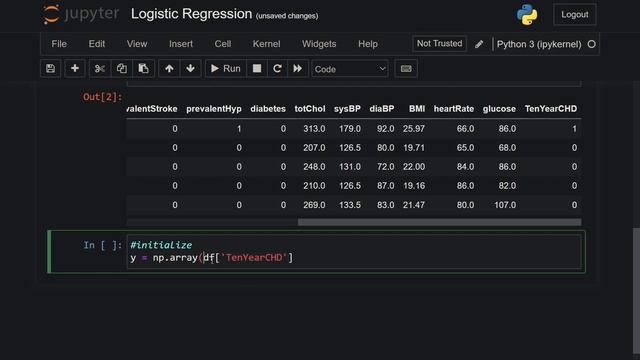Restart the kernel icon

(x=277, y=69)
